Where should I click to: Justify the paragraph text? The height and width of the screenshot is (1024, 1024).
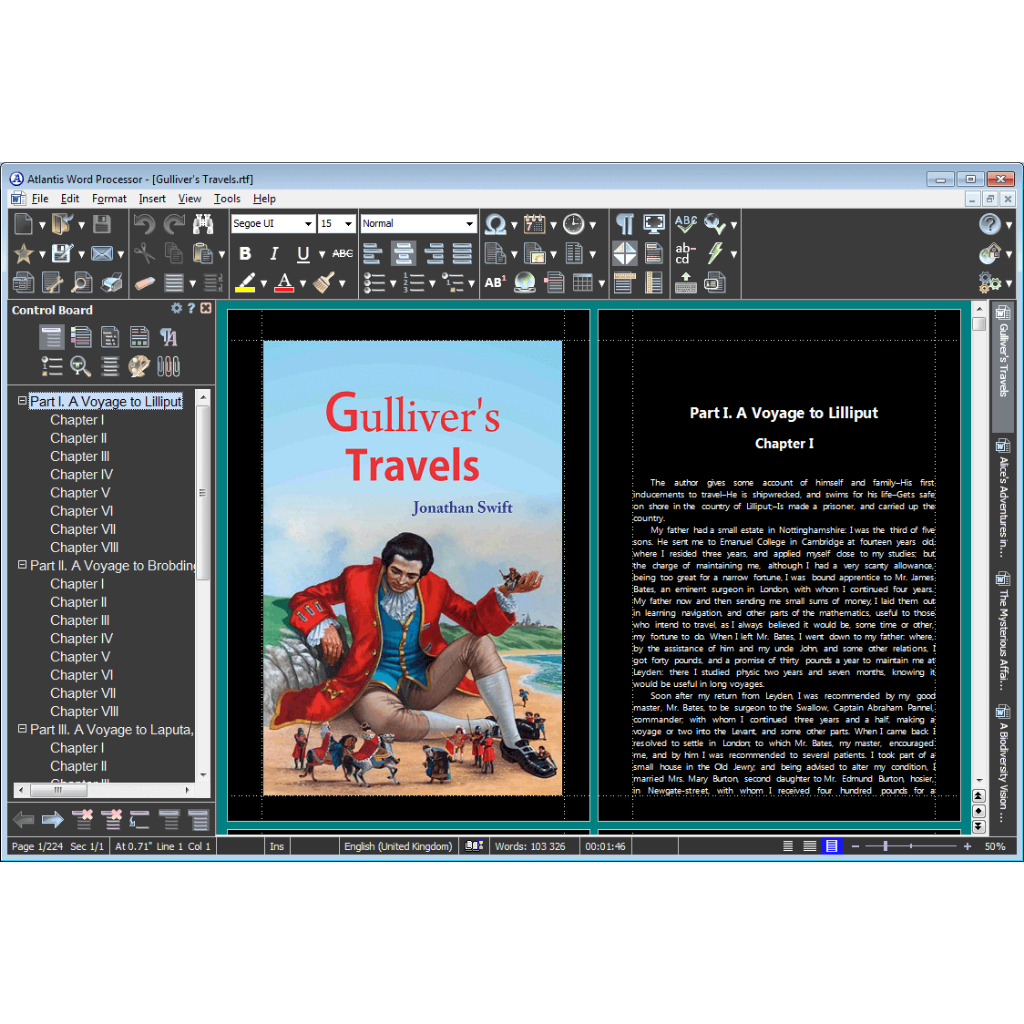(x=462, y=253)
